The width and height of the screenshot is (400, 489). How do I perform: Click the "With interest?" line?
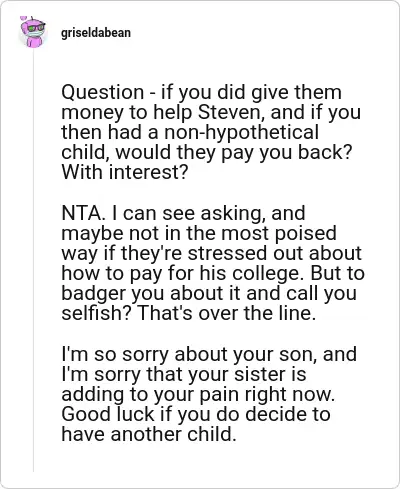(125, 172)
